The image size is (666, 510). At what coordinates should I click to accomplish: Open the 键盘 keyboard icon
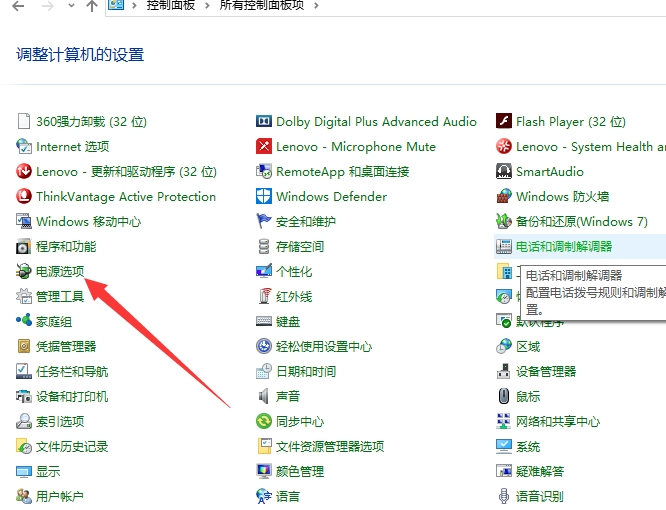(x=264, y=321)
